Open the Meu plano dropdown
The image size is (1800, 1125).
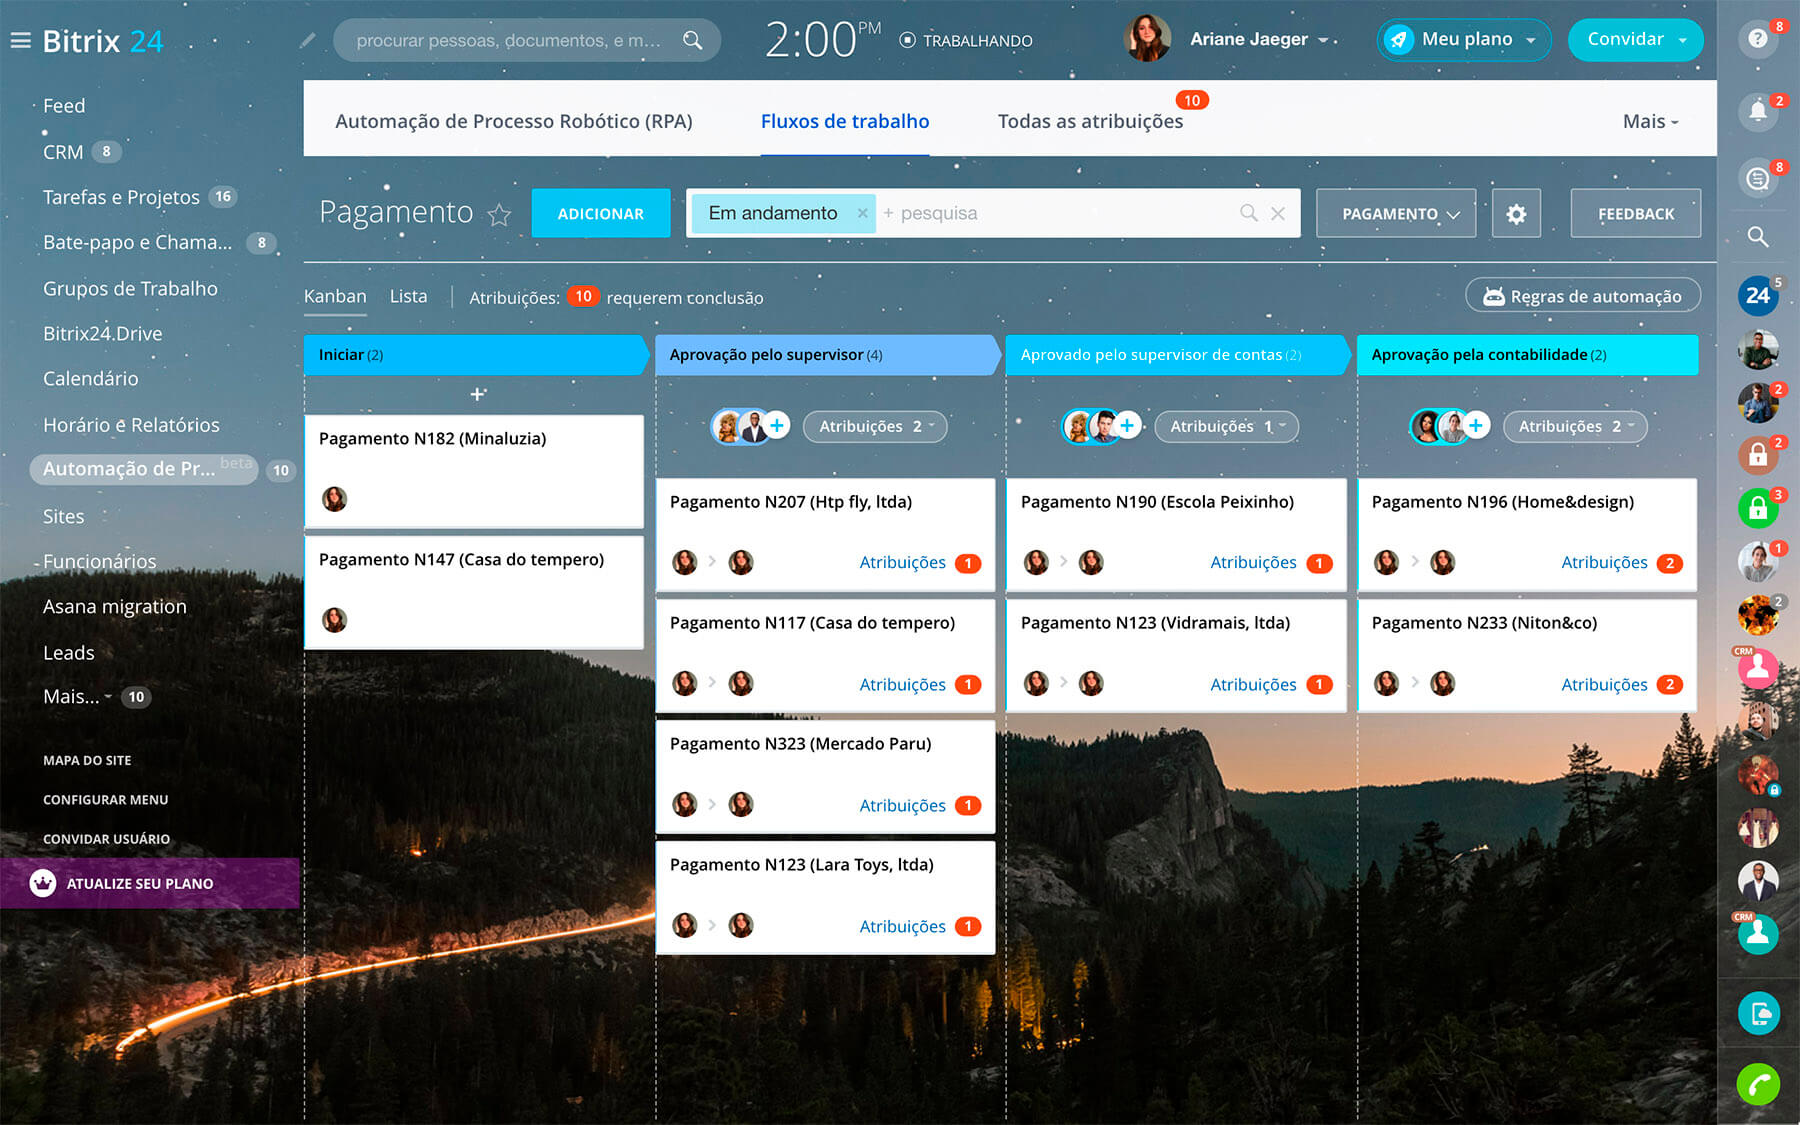[x=1464, y=40]
